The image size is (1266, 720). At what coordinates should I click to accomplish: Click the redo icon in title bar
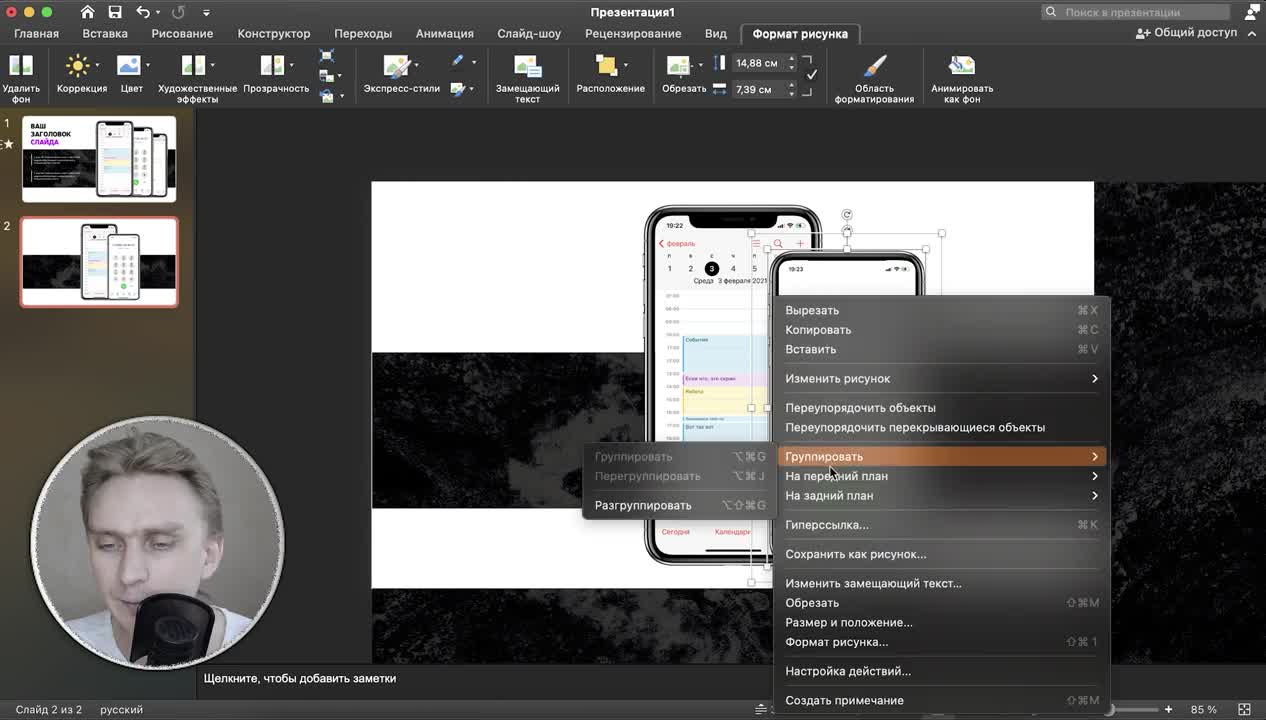coord(179,12)
